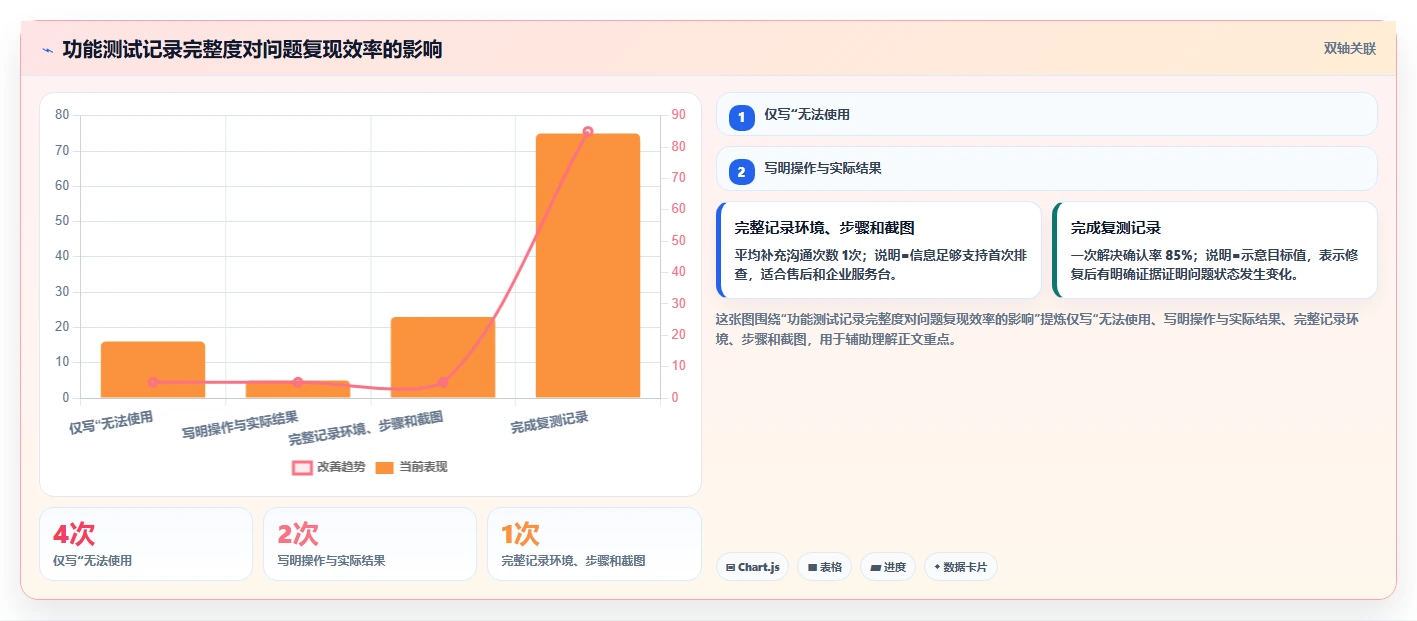Image resolution: width=1417 pixels, height=621 pixels.
Task: Click numbered badge 1 in the list
Action: click(741, 118)
